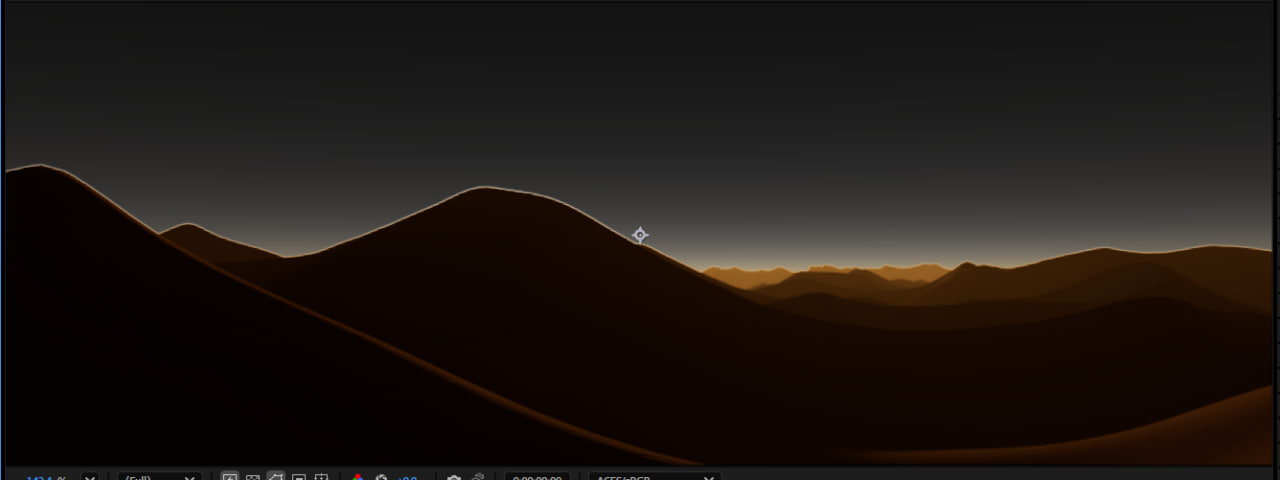This screenshot has height=480, width=1280.
Task: Open the show channel RGB color icon
Action: [x=358, y=477]
